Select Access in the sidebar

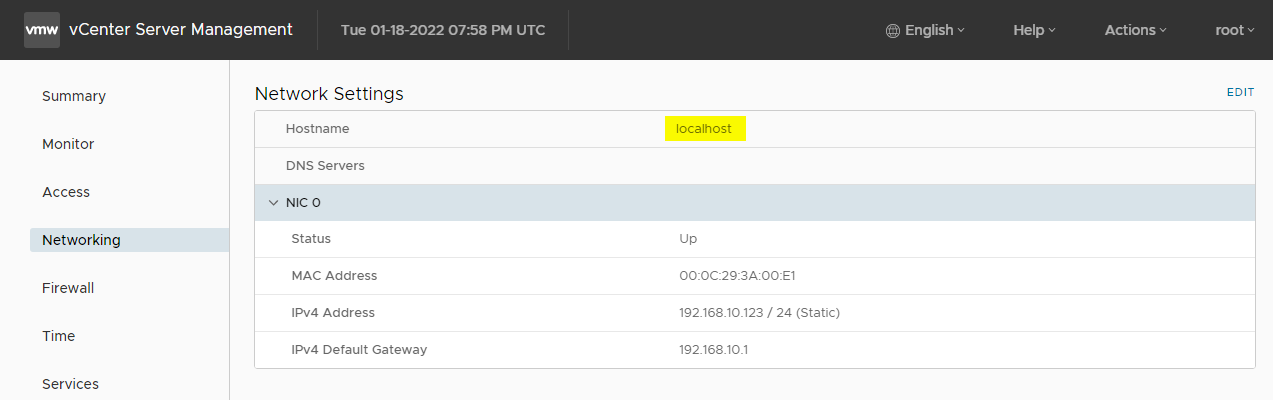click(x=66, y=192)
